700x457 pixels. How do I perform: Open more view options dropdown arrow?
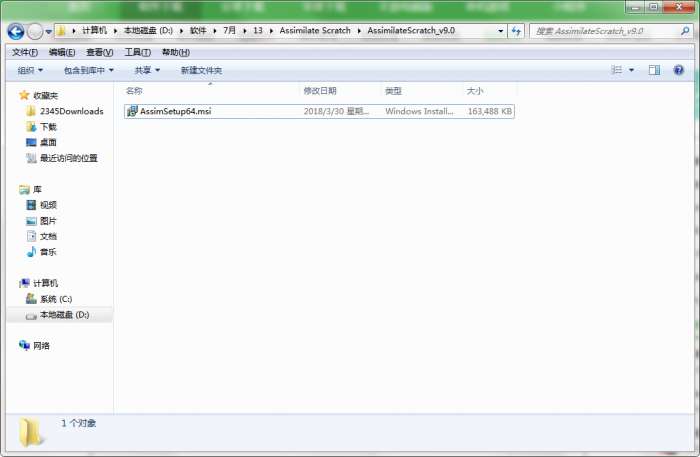point(631,70)
